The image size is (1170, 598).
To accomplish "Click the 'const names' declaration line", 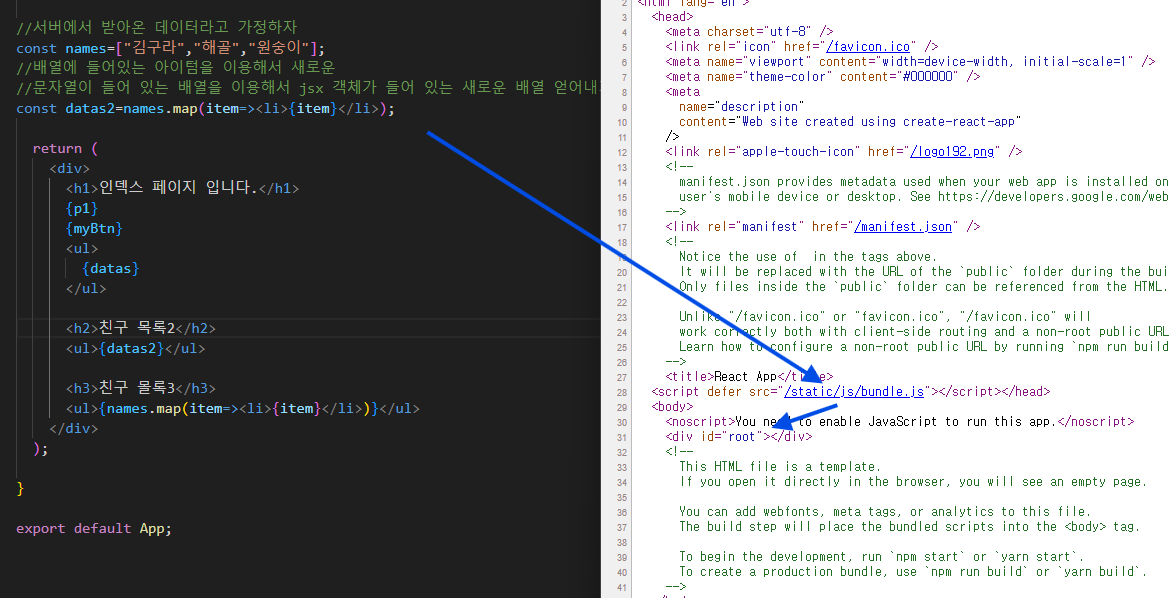I will point(171,49).
